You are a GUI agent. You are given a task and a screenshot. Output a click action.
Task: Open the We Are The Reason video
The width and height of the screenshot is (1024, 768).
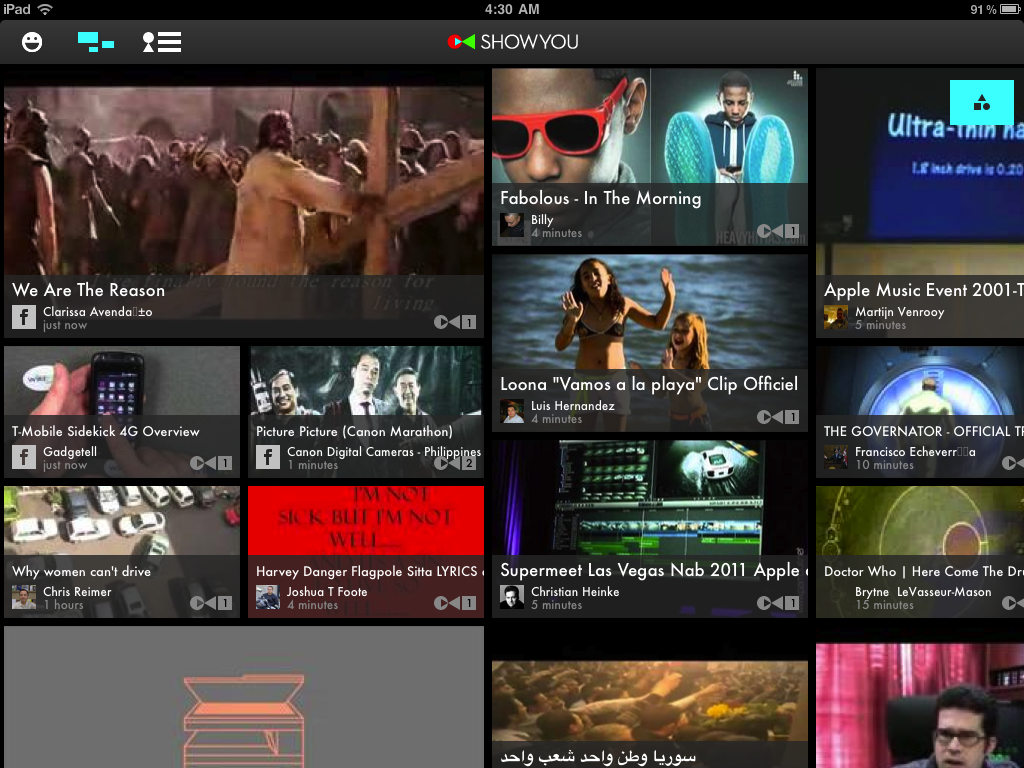(x=244, y=203)
